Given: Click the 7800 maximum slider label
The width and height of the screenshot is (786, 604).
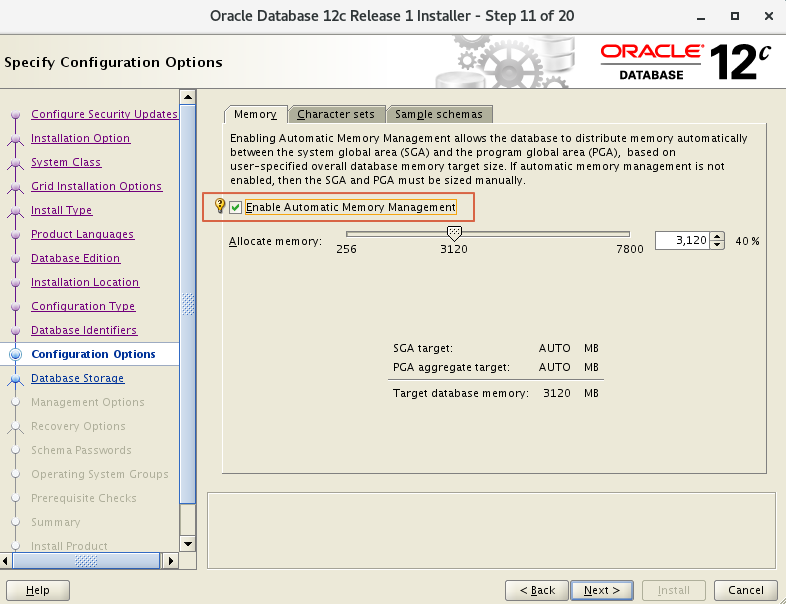Looking at the screenshot, I should 630,249.
